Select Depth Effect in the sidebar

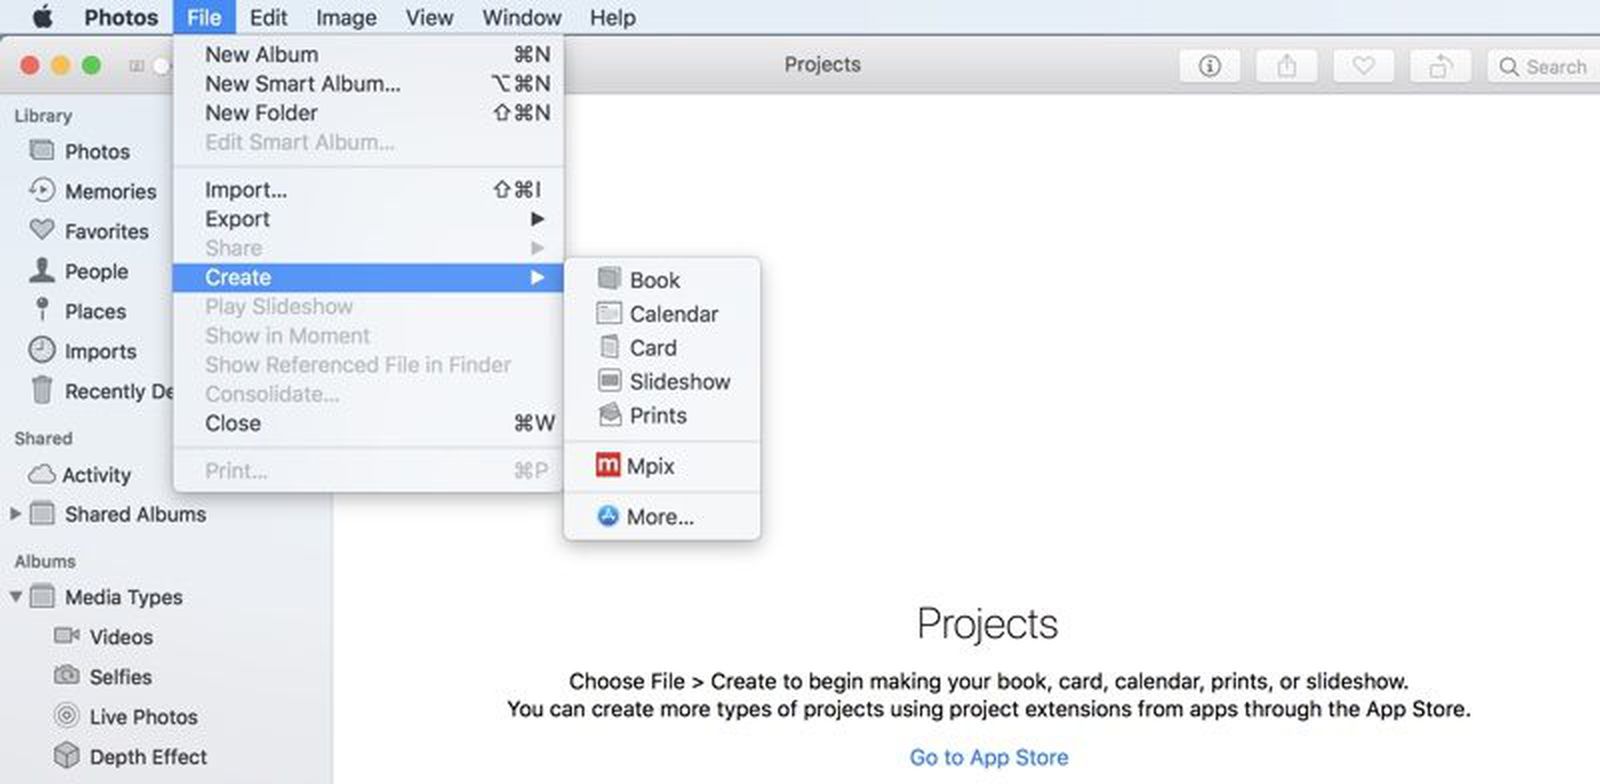pos(147,756)
